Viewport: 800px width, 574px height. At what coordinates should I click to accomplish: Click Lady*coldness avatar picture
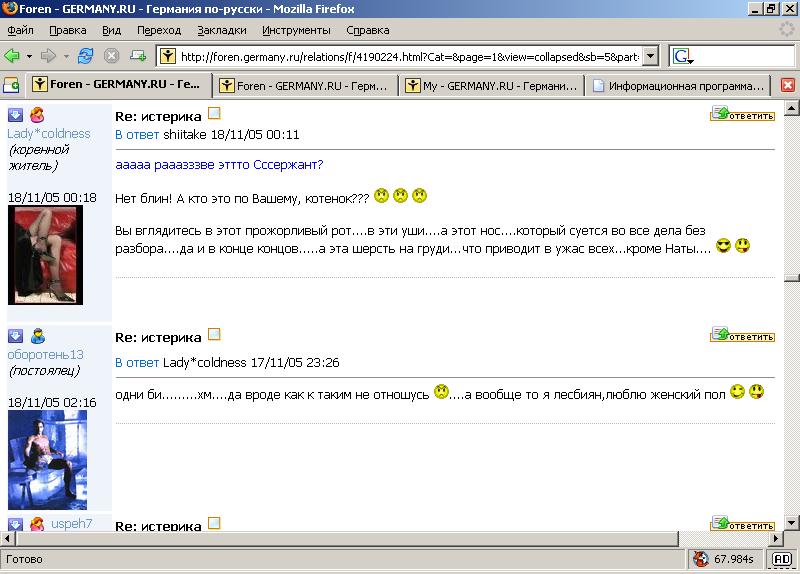45,255
